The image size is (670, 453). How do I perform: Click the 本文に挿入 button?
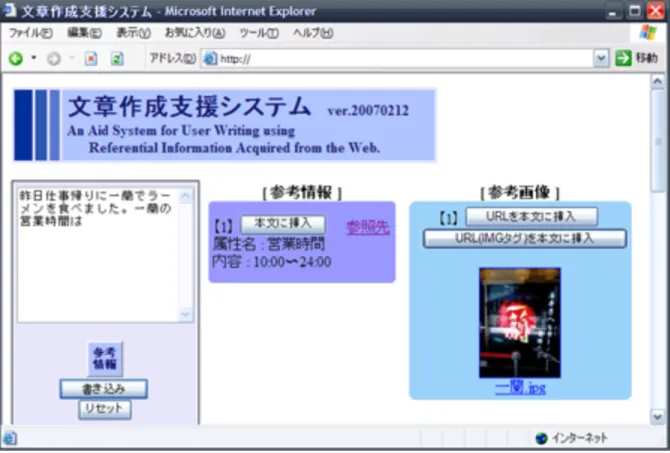[283, 224]
